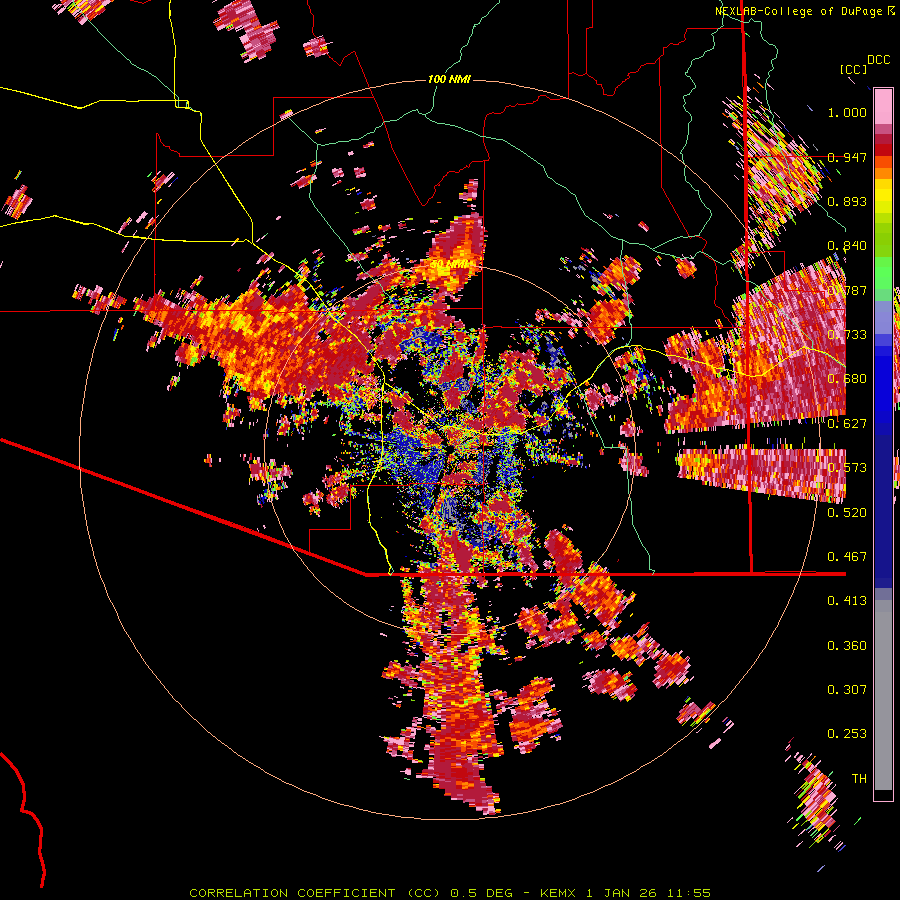900x900 pixels.
Task: Click the 0.893 scale value
Action: [x=847, y=201]
